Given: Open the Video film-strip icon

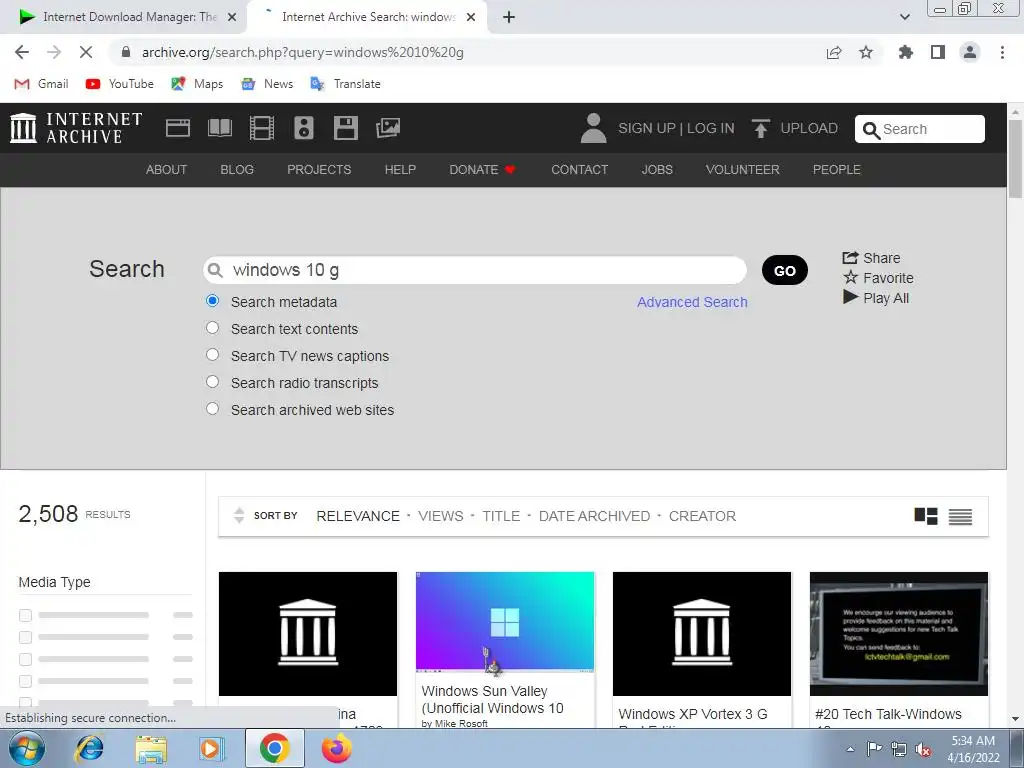Looking at the screenshot, I should tap(262, 128).
